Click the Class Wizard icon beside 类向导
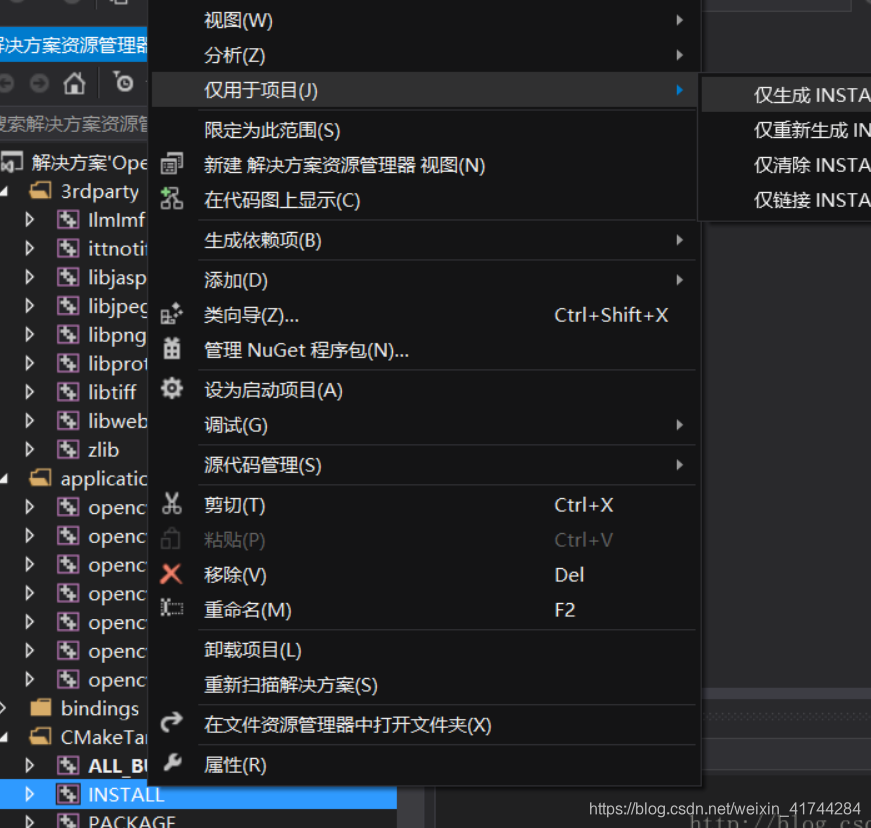Viewport: 871px width, 828px height. pos(171,314)
